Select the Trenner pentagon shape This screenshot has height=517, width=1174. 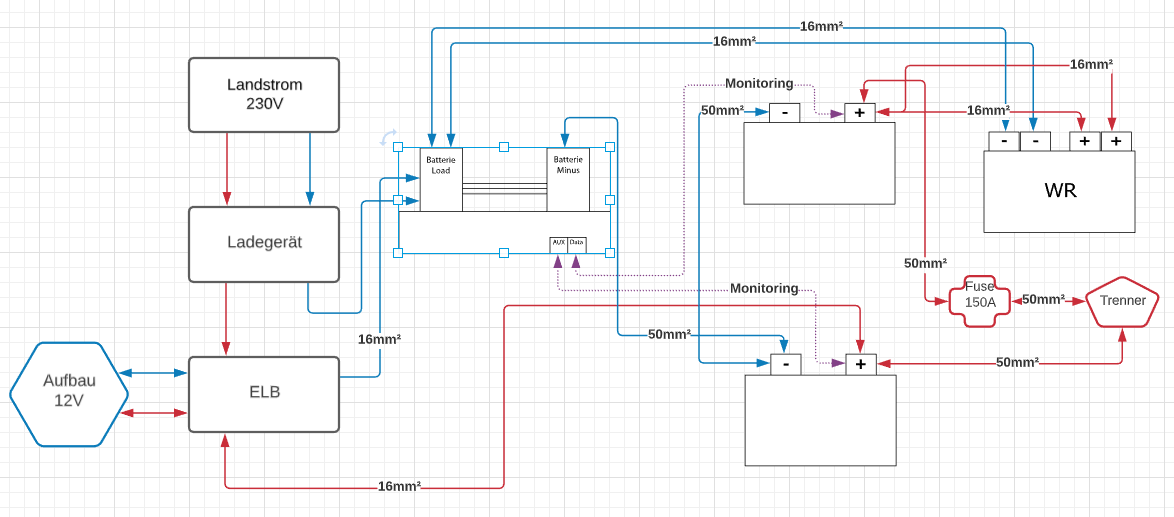coord(1122,301)
